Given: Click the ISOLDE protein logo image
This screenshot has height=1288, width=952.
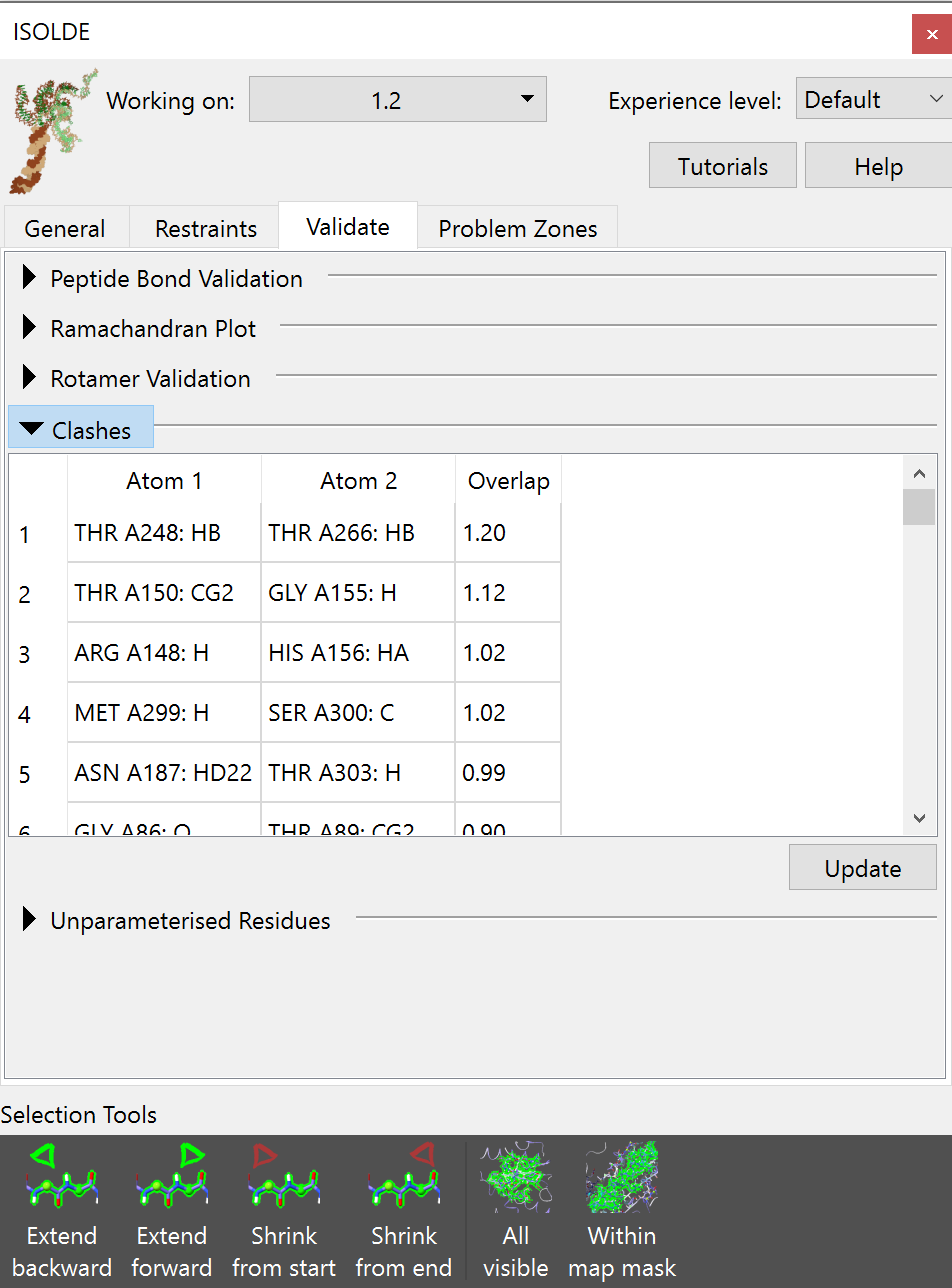Looking at the screenshot, I should [53, 131].
